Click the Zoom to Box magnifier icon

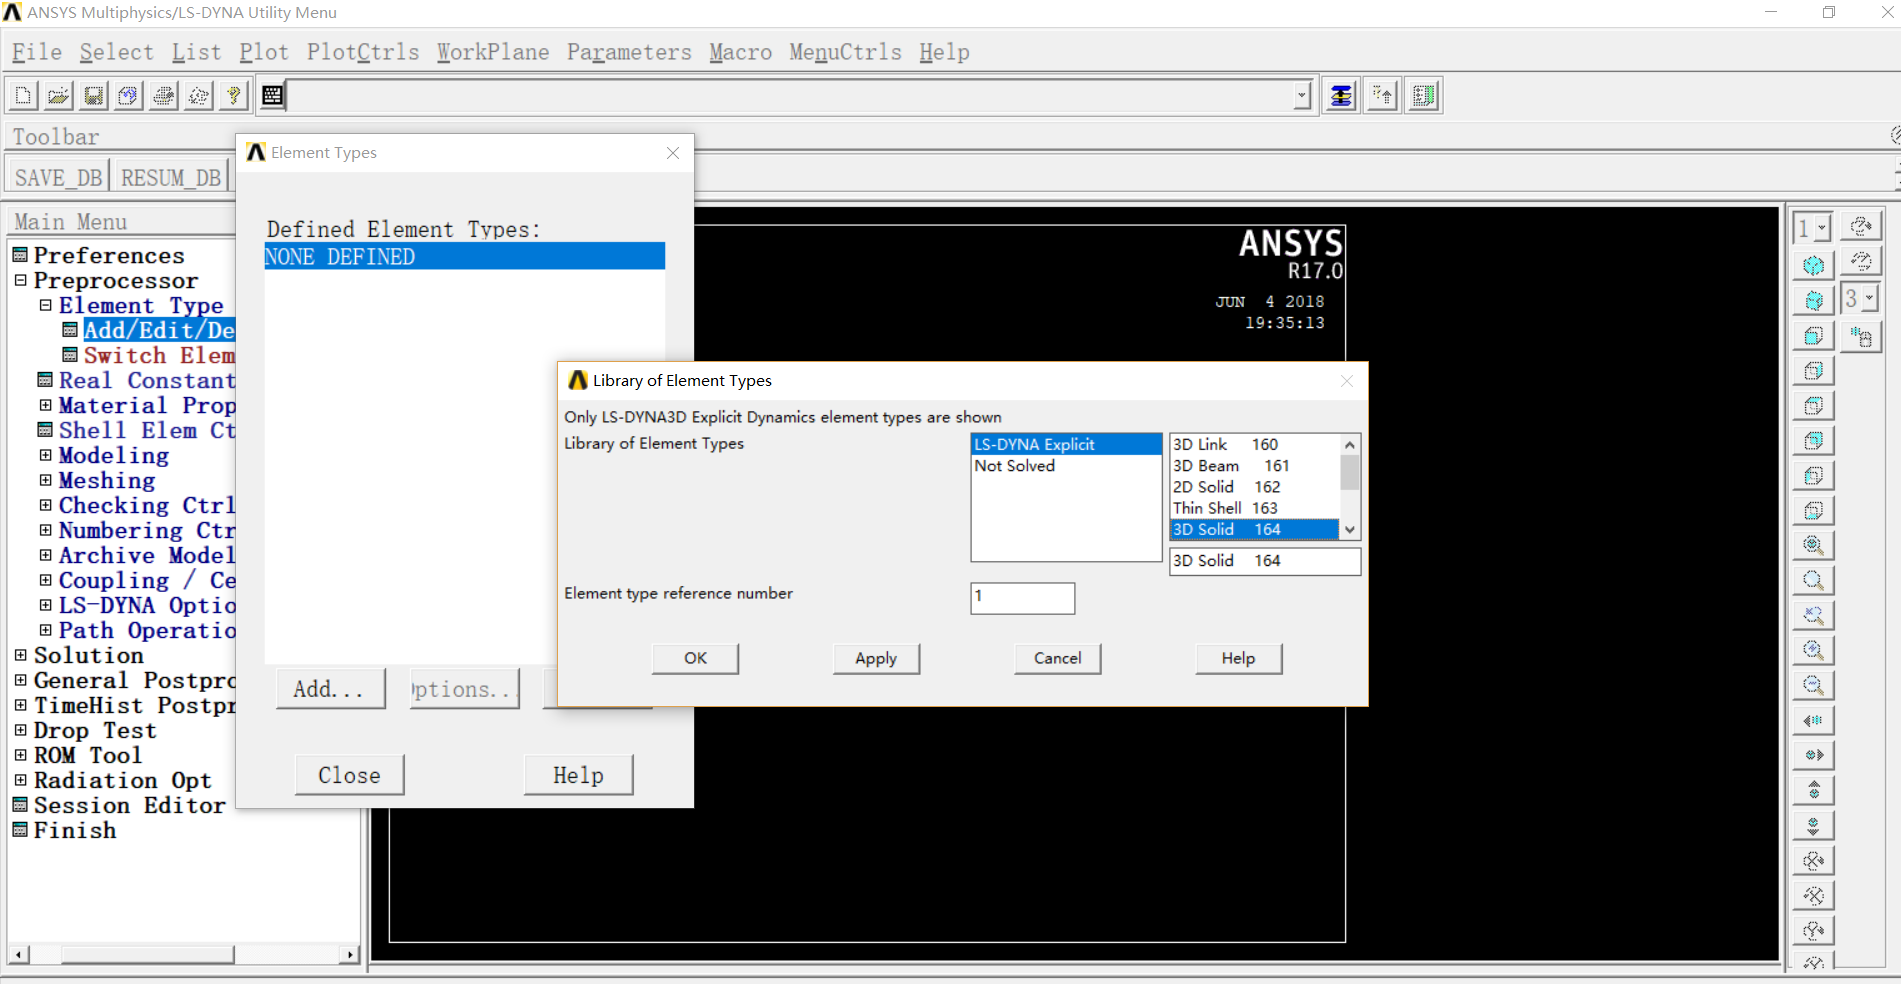[x=1813, y=580]
